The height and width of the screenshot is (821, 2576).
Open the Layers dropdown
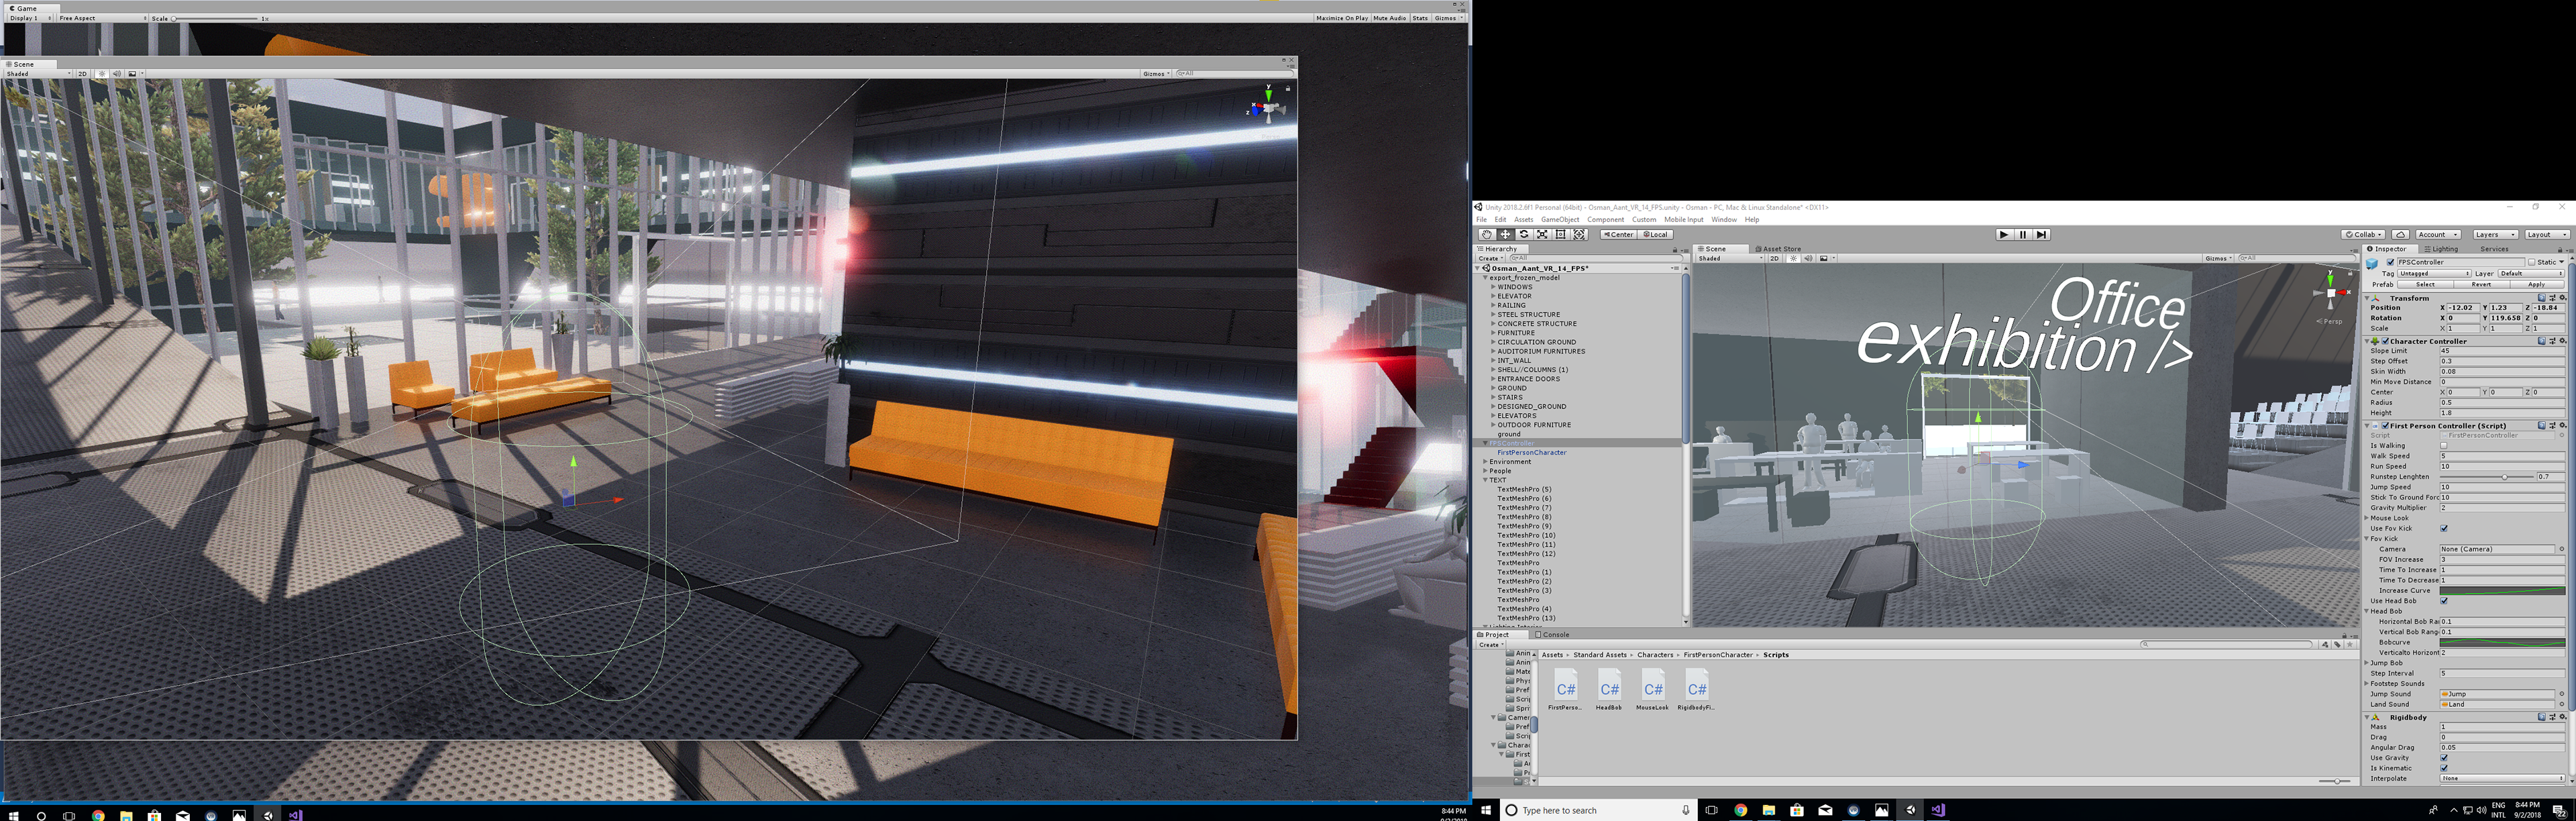click(x=2495, y=235)
